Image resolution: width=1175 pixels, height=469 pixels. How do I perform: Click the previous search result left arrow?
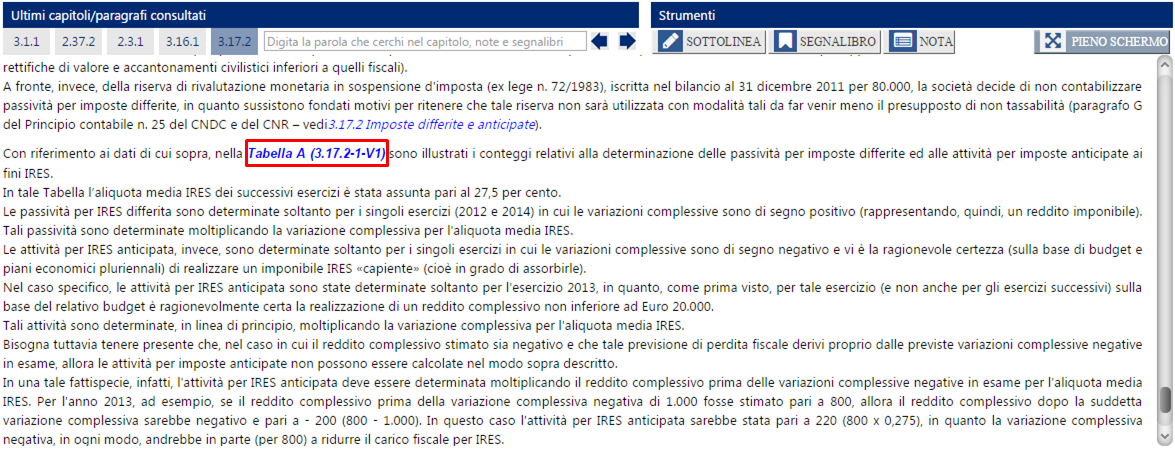(x=600, y=41)
